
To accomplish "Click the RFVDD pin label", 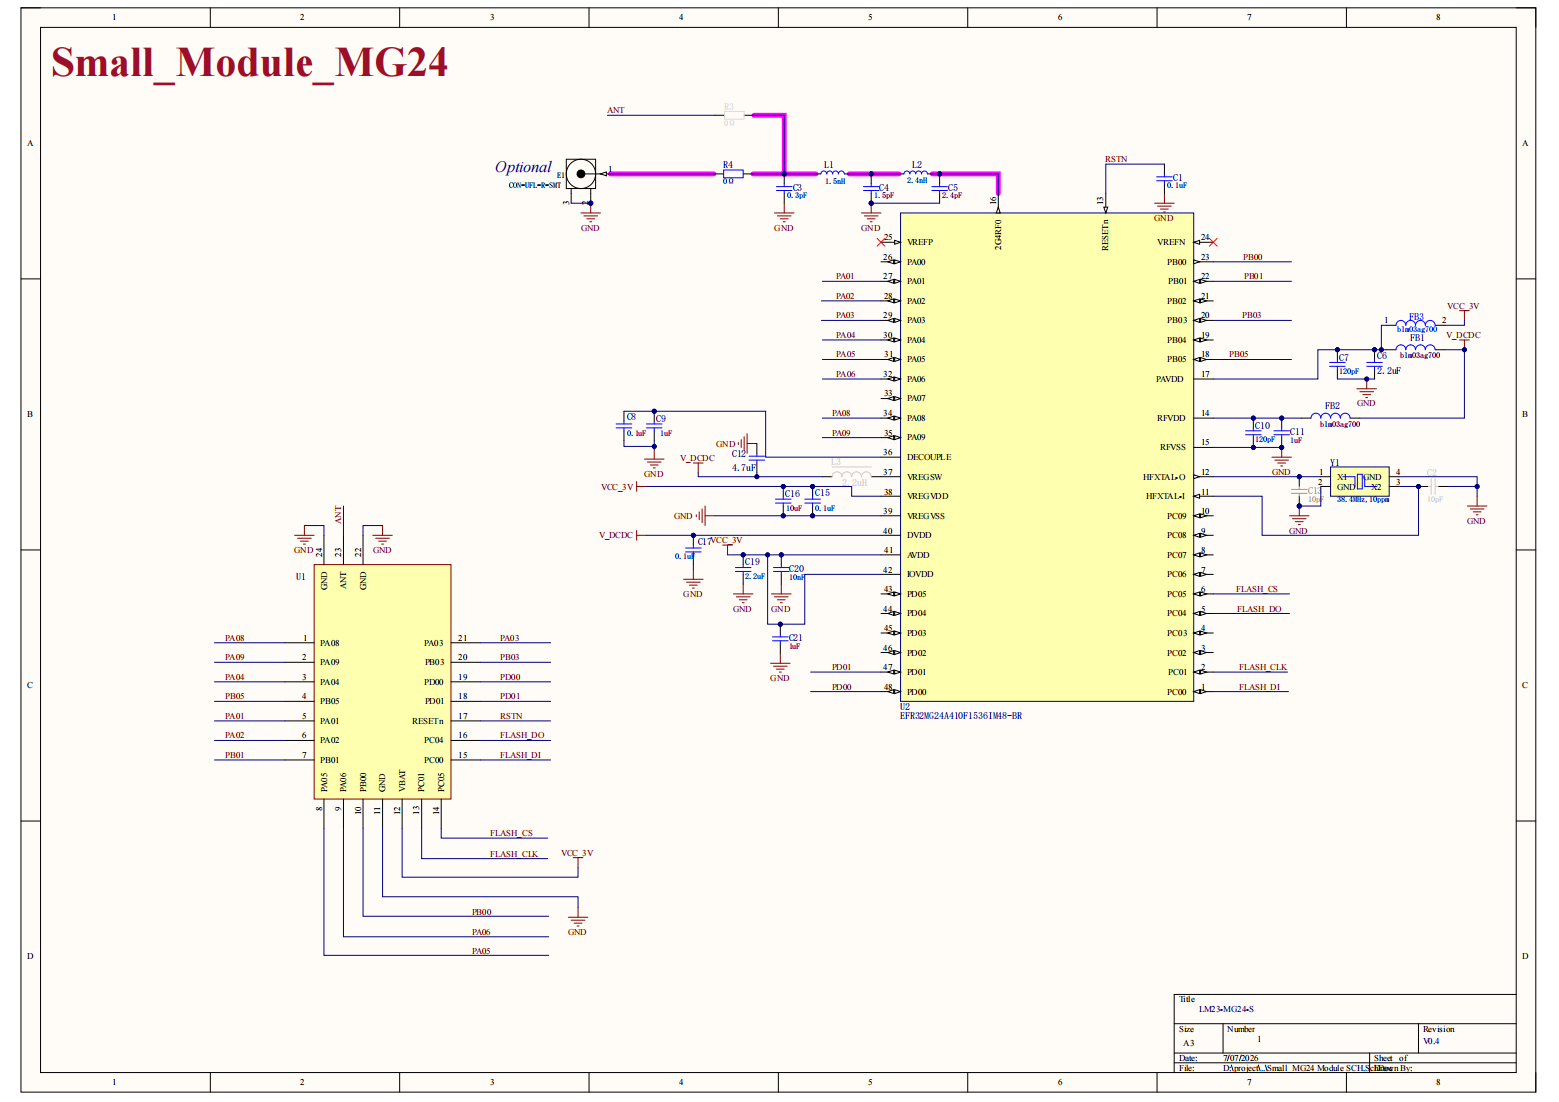I will [x=1171, y=418].
